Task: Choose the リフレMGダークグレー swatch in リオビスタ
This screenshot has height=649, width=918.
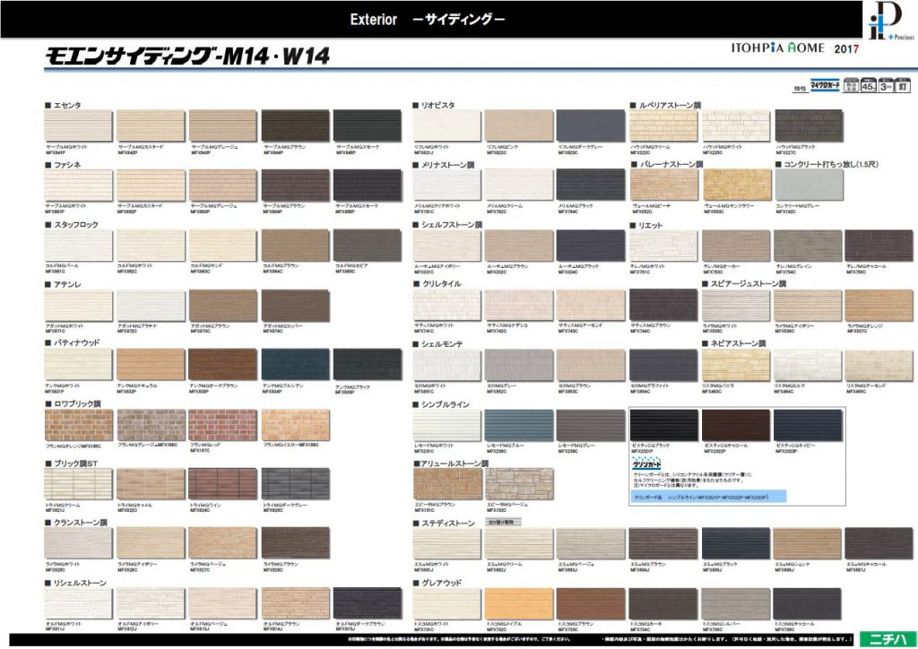Action: point(590,125)
